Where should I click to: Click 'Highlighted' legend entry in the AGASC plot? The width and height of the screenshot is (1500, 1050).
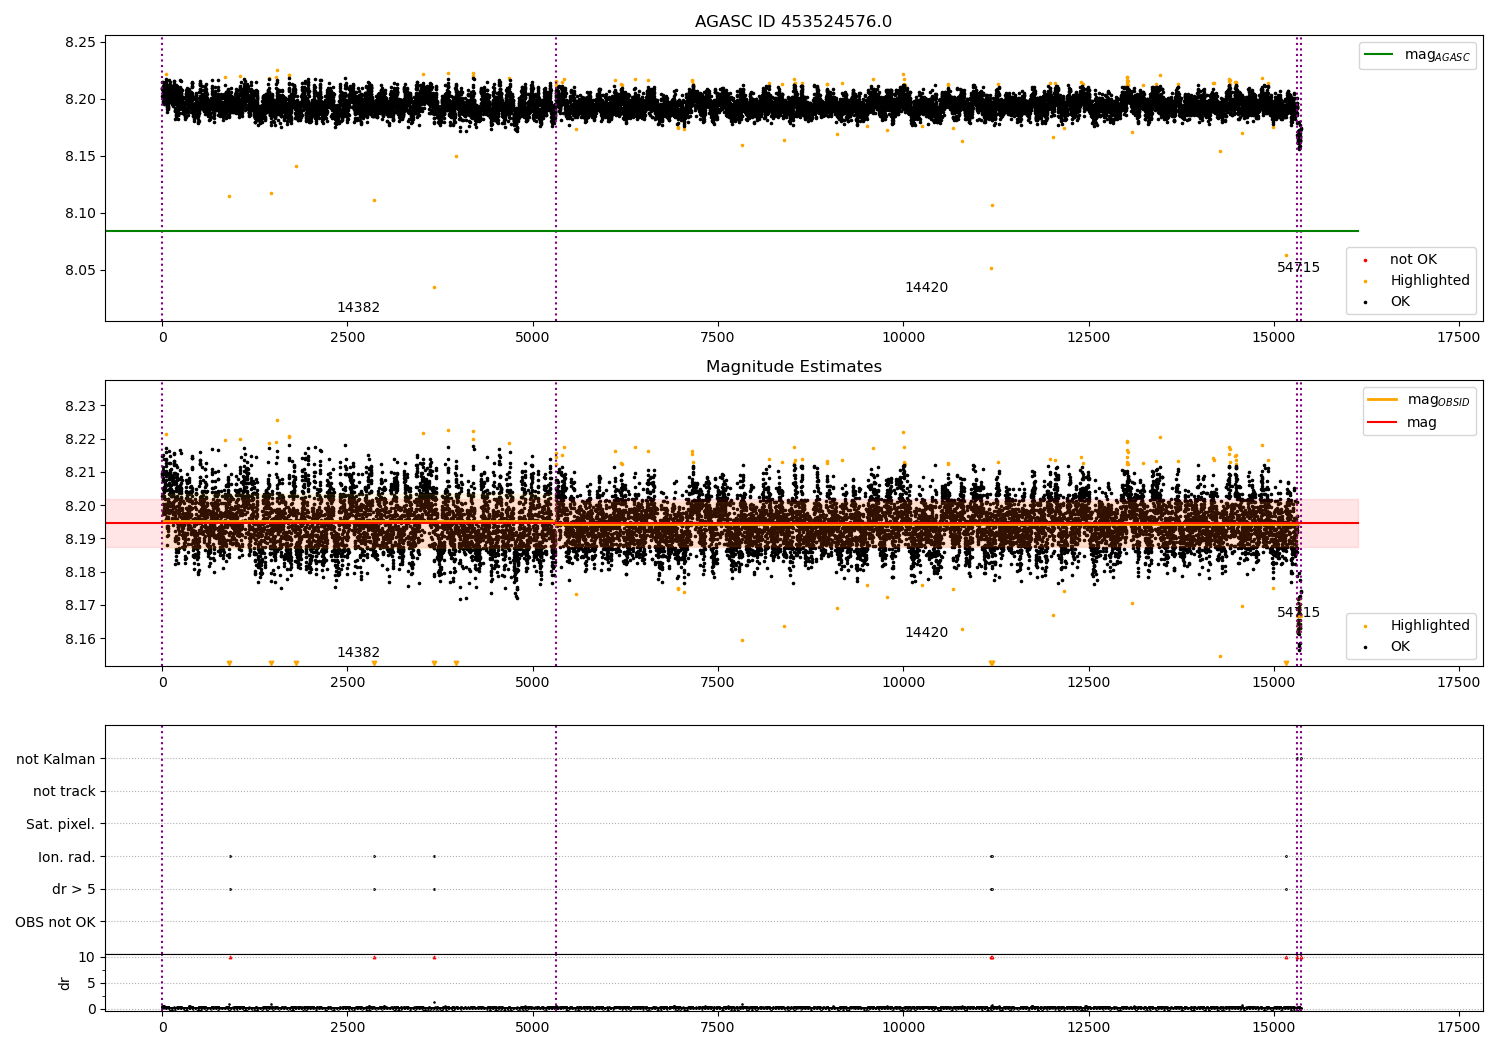pos(1416,281)
